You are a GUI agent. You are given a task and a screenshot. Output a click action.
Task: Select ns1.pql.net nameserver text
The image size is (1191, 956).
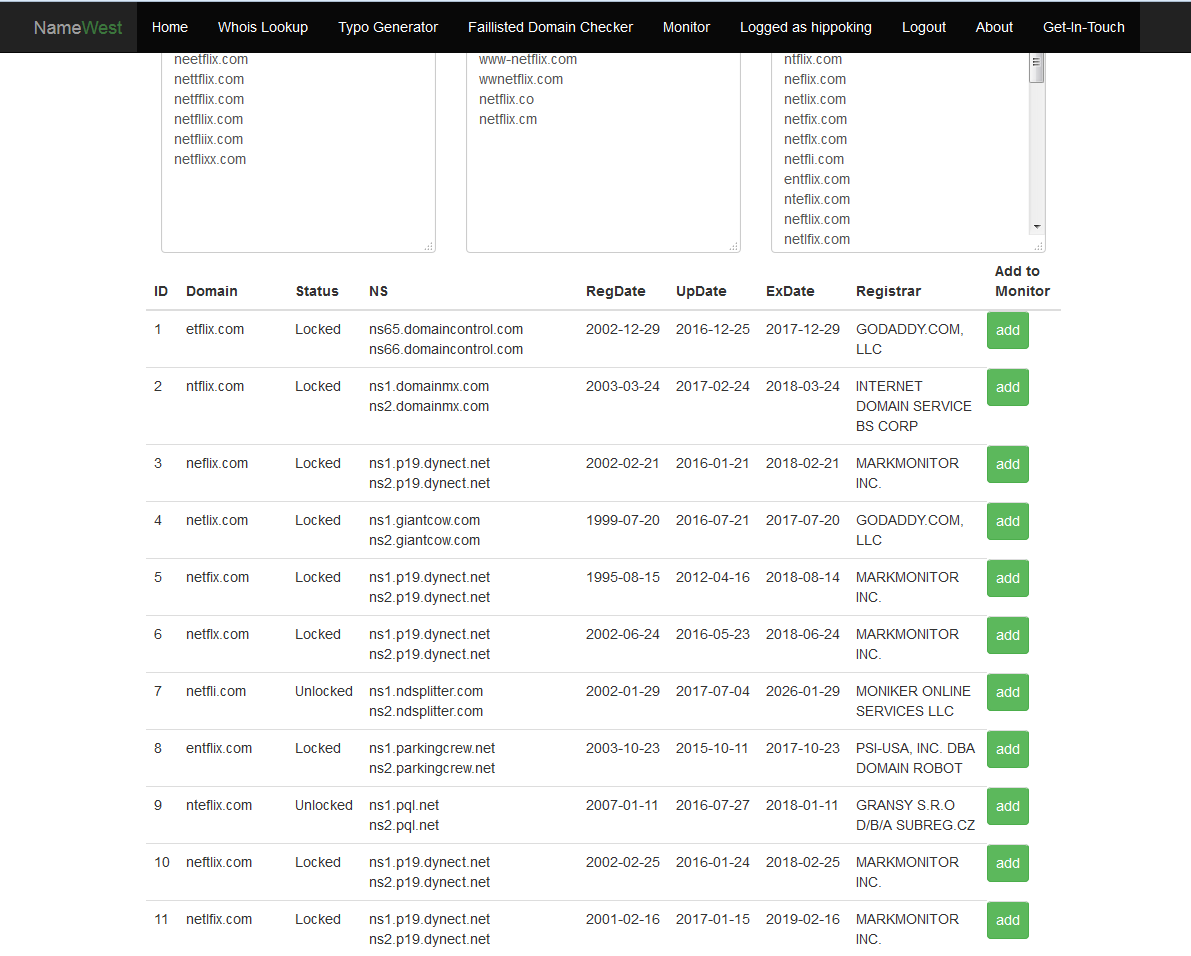(404, 806)
